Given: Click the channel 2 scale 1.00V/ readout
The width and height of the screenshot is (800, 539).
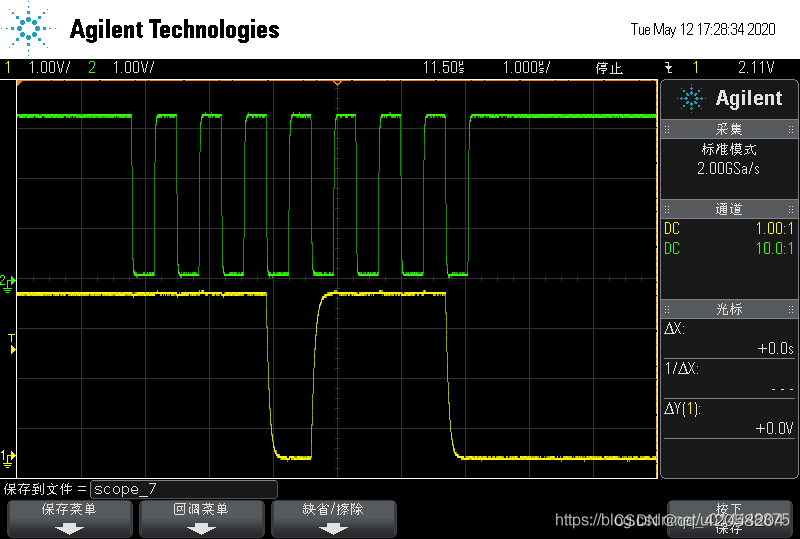Looking at the screenshot, I should pos(133,67).
